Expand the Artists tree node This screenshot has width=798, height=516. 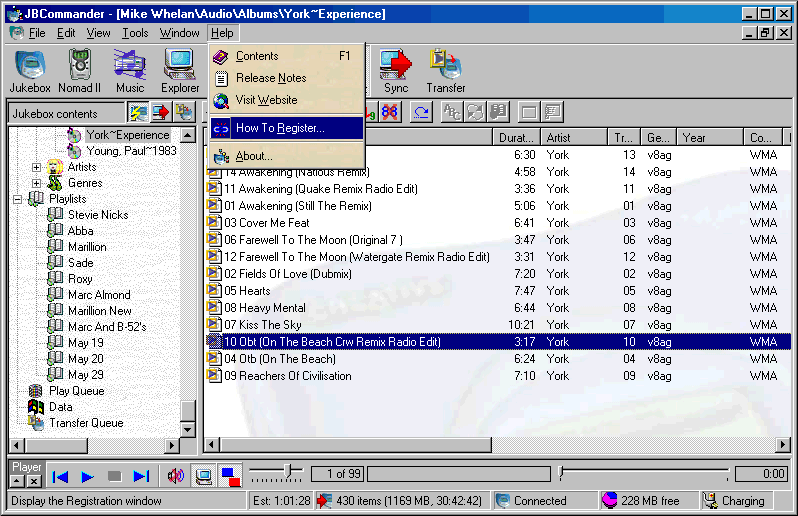(x=37, y=167)
